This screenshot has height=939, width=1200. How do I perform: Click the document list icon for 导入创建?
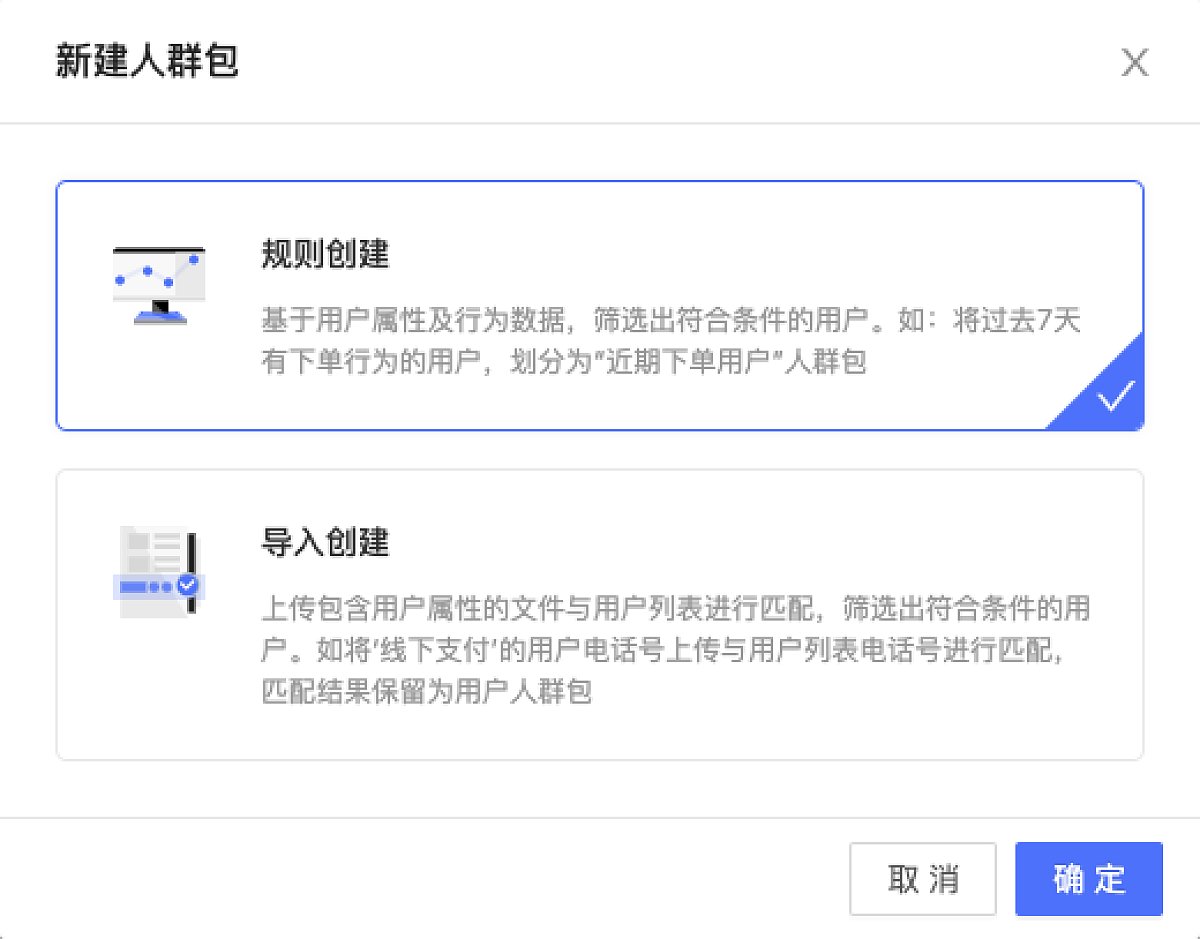pyautogui.click(x=160, y=572)
